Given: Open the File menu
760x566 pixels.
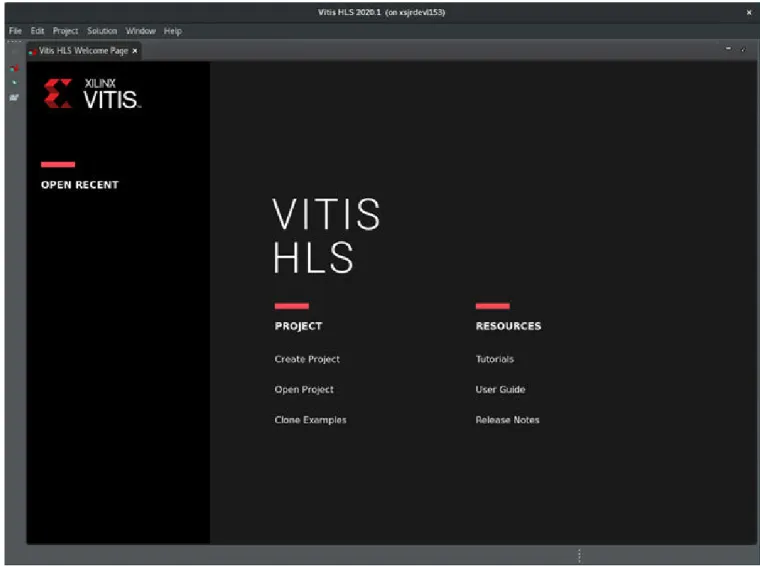Looking at the screenshot, I should click(15, 31).
